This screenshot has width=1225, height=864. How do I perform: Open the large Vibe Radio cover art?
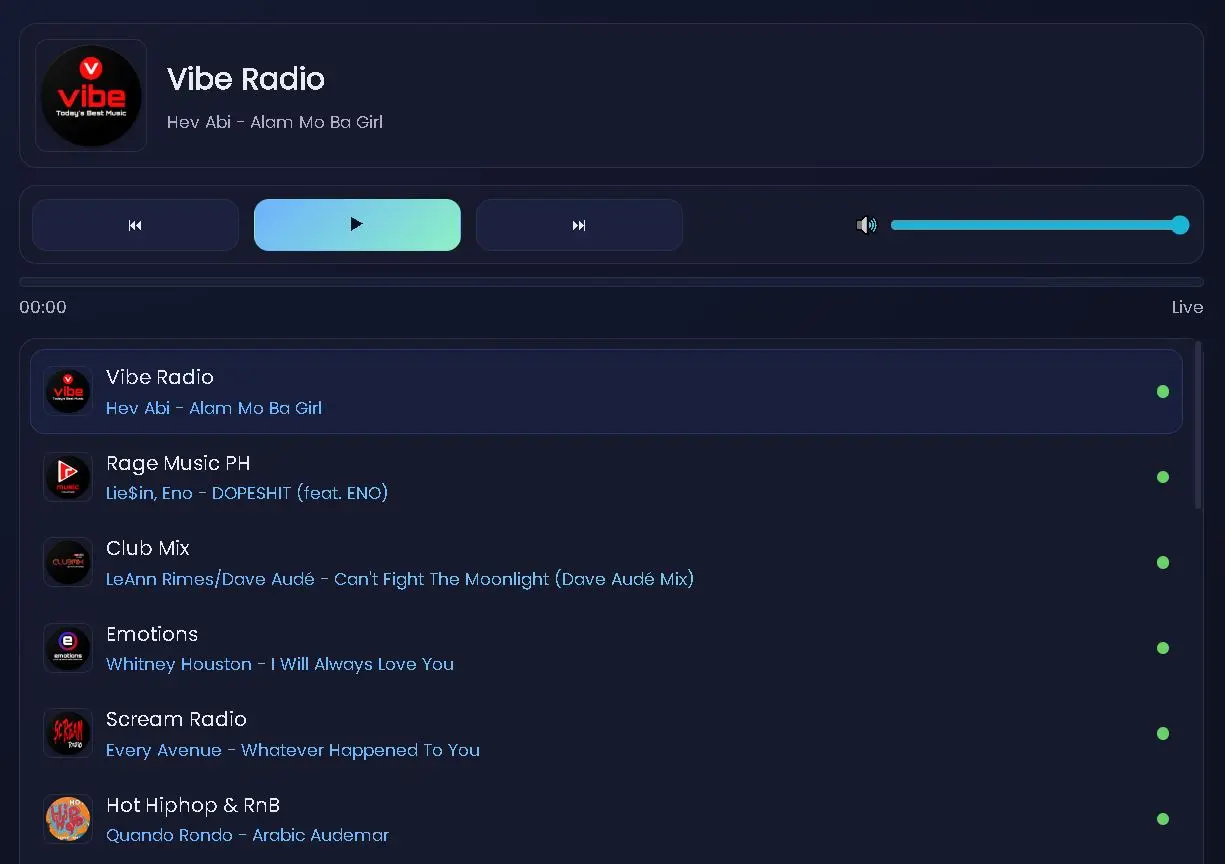(x=91, y=95)
